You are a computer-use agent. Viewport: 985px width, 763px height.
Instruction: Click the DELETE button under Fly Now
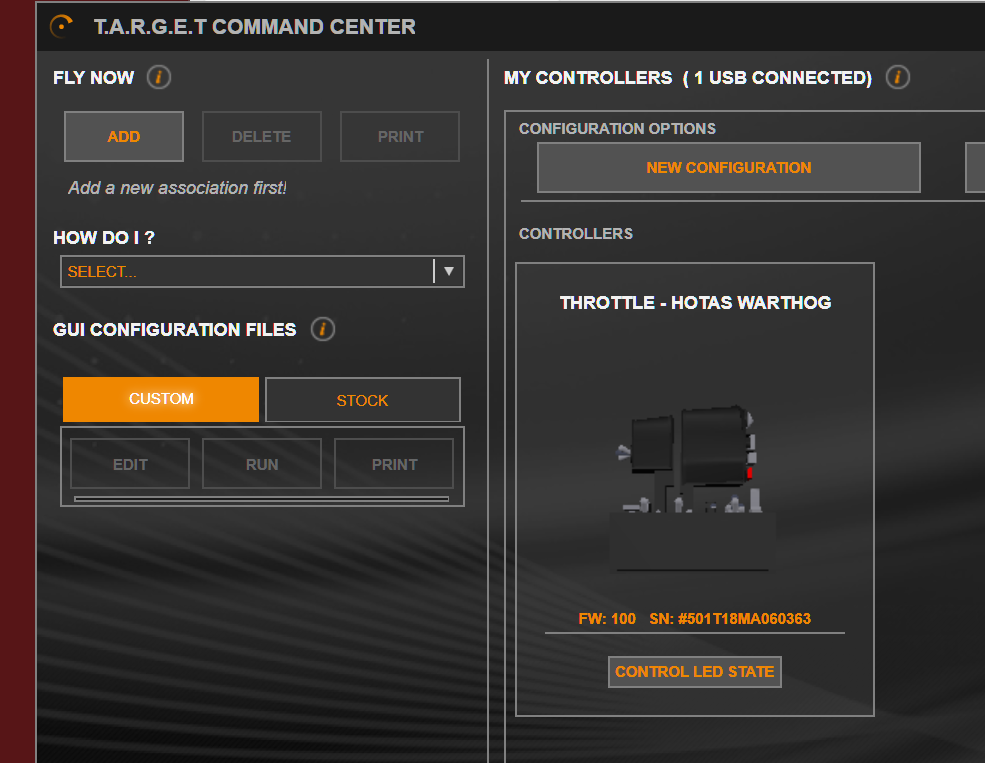pyautogui.click(x=261, y=136)
